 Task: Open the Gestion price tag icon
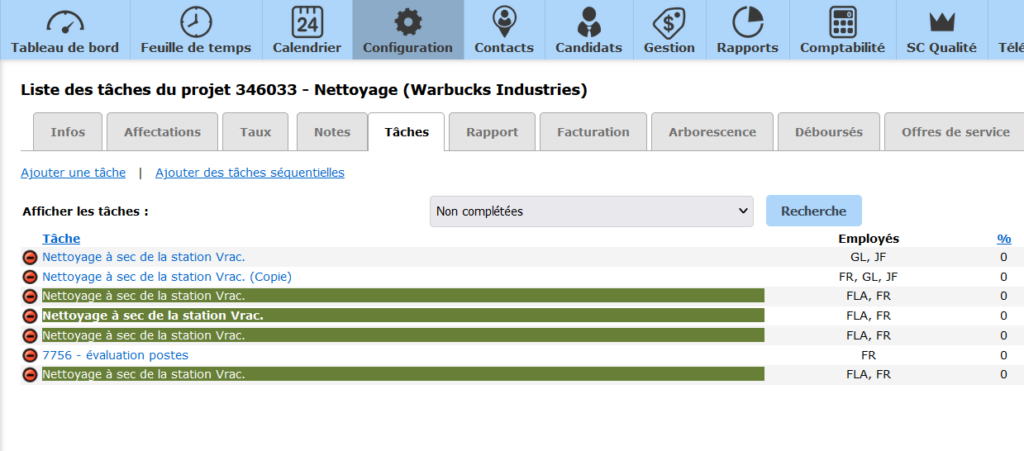tap(669, 22)
